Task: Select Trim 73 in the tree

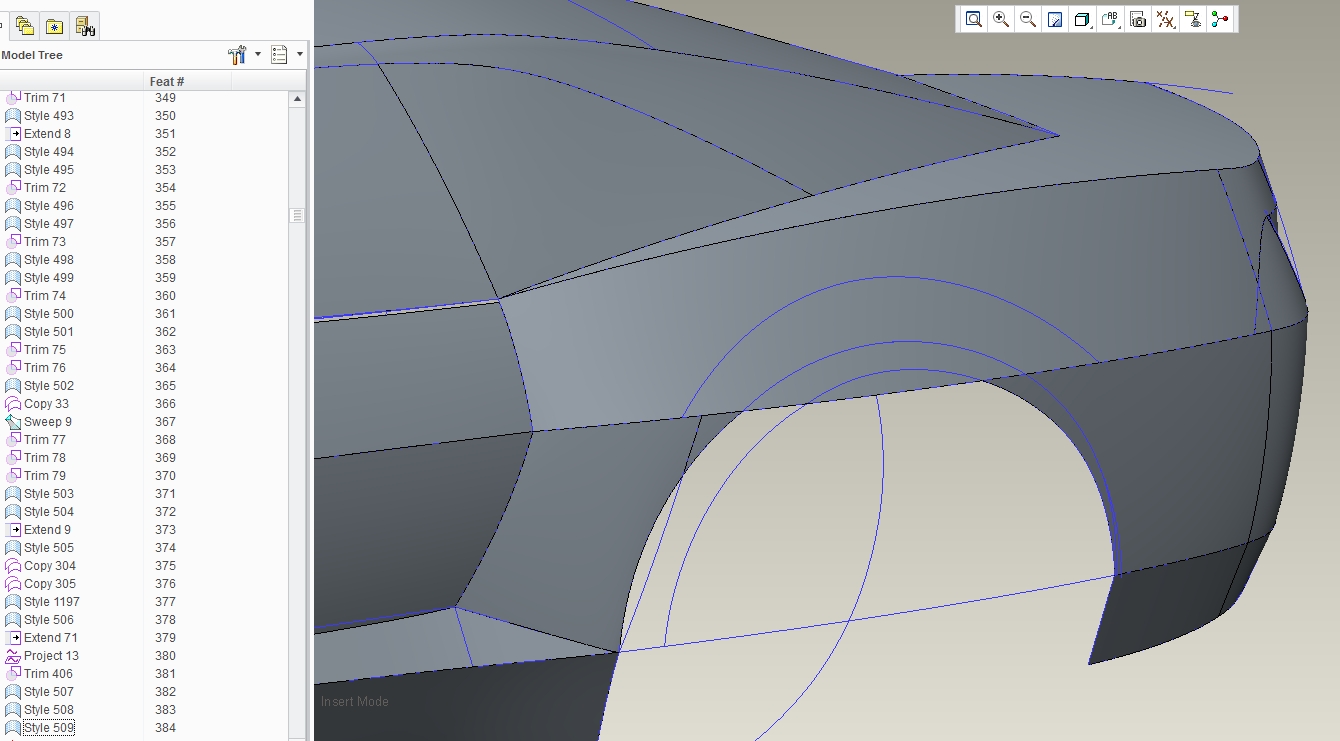Action: 45,242
